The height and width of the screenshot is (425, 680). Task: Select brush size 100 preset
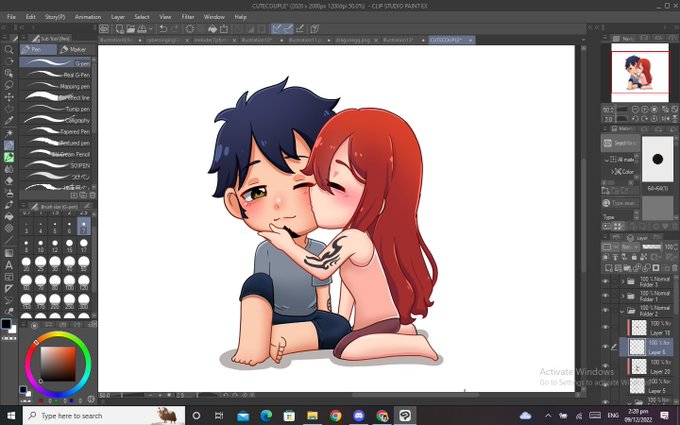coord(69,282)
